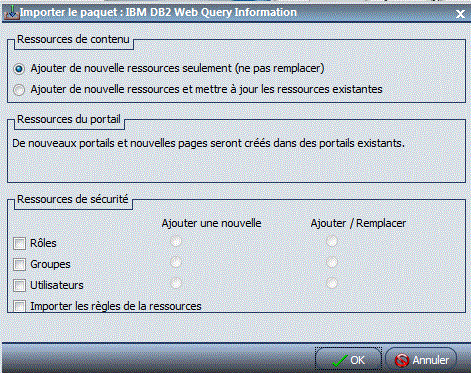Click the 'Ressources de sécurité' group label

[73, 199]
